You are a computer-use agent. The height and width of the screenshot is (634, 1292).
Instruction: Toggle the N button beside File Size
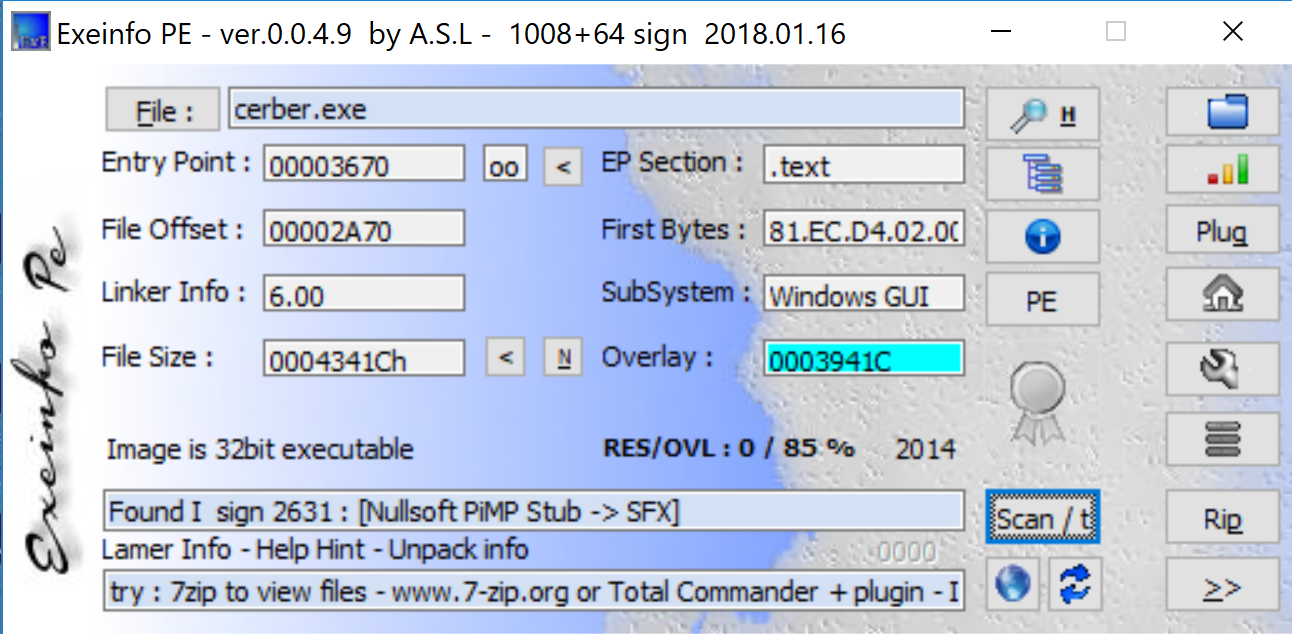tap(562, 356)
